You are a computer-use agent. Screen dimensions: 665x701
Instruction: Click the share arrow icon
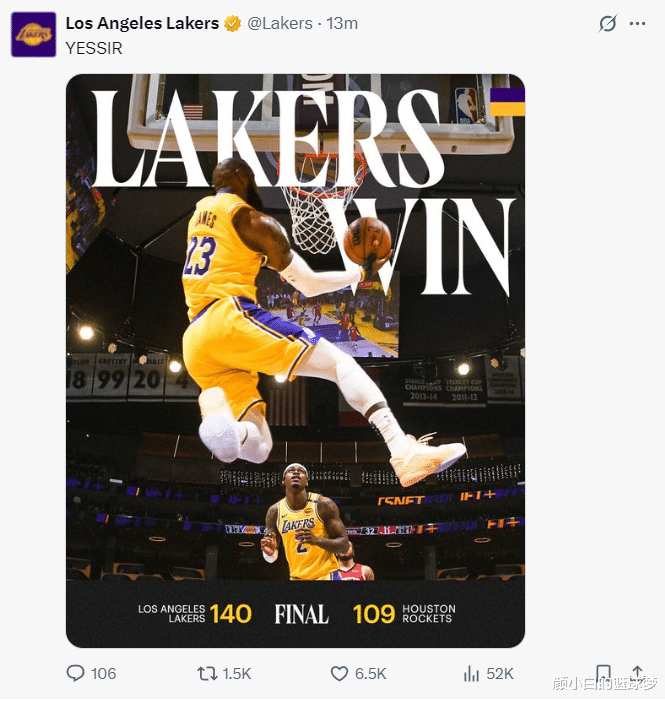pyautogui.click(x=637, y=673)
